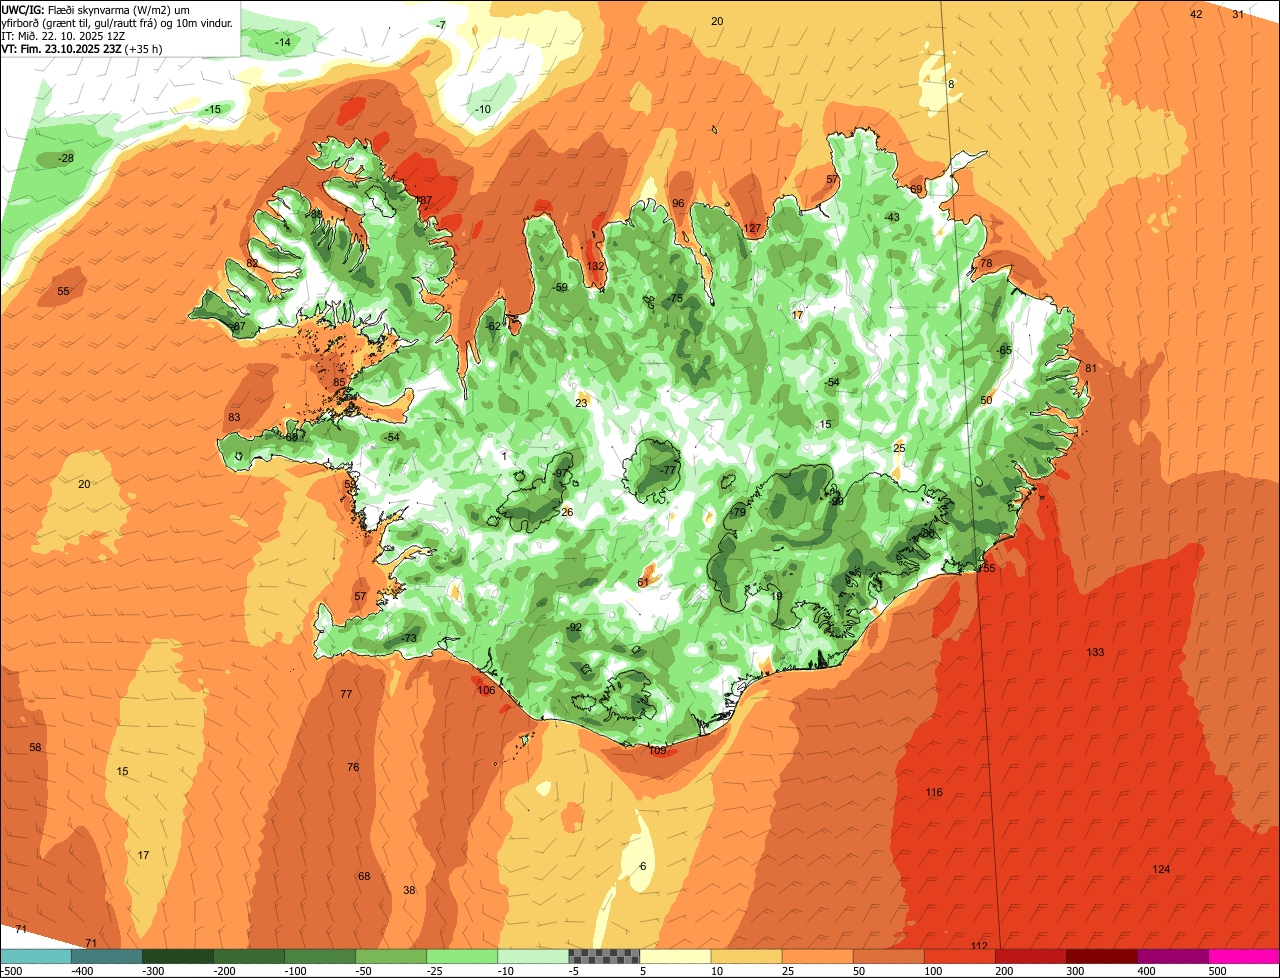This screenshot has width=1280, height=978.
Task: Click the map value '96'
Action: tap(678, 204)
